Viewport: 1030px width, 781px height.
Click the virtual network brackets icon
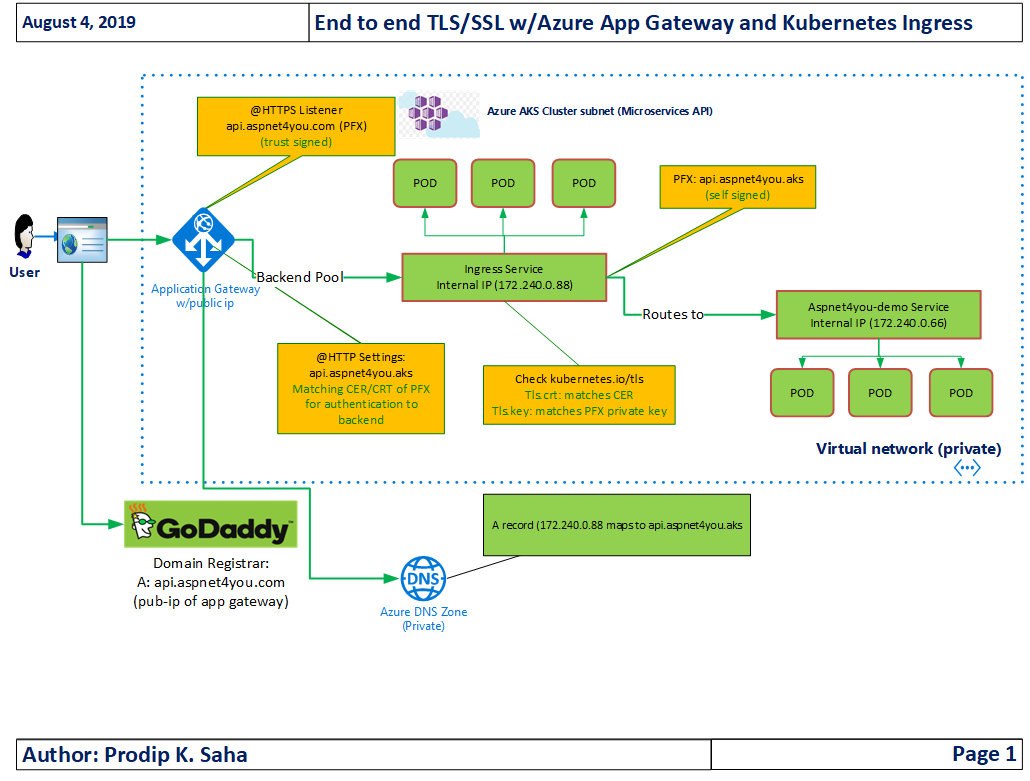tap(967, 468)
